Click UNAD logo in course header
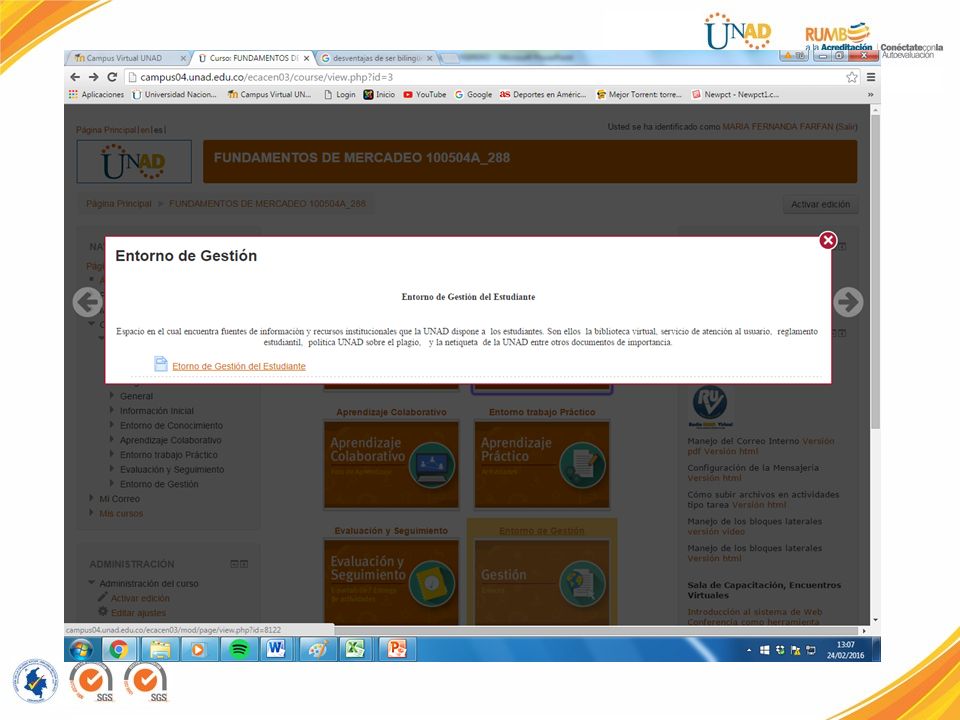The image size is (960, 720). pos(134,162)
